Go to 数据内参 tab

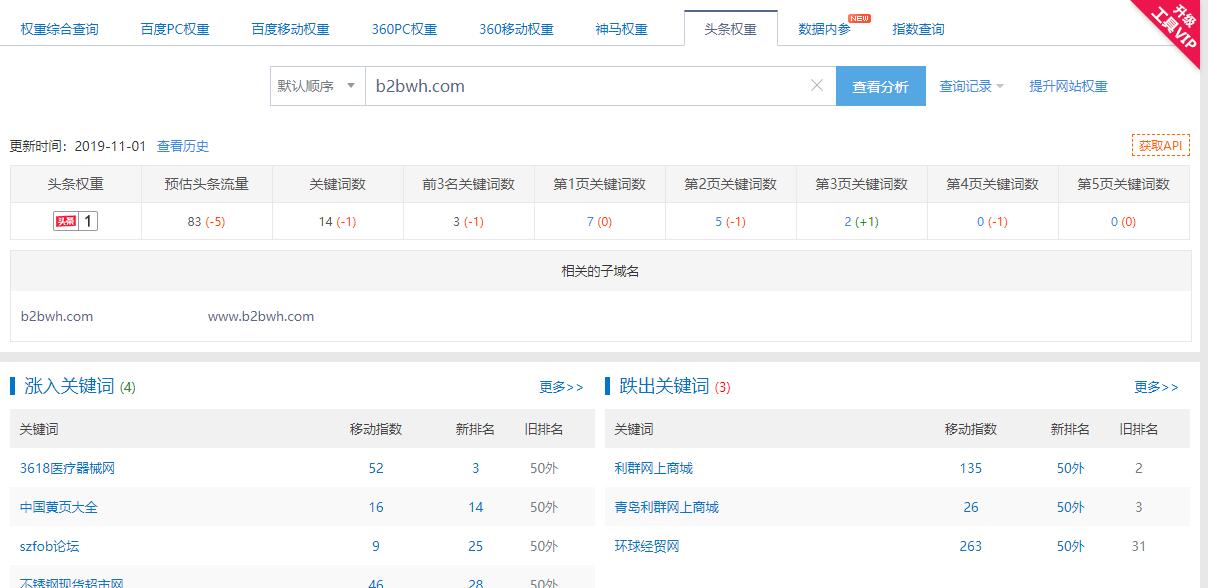pos(825,29)
